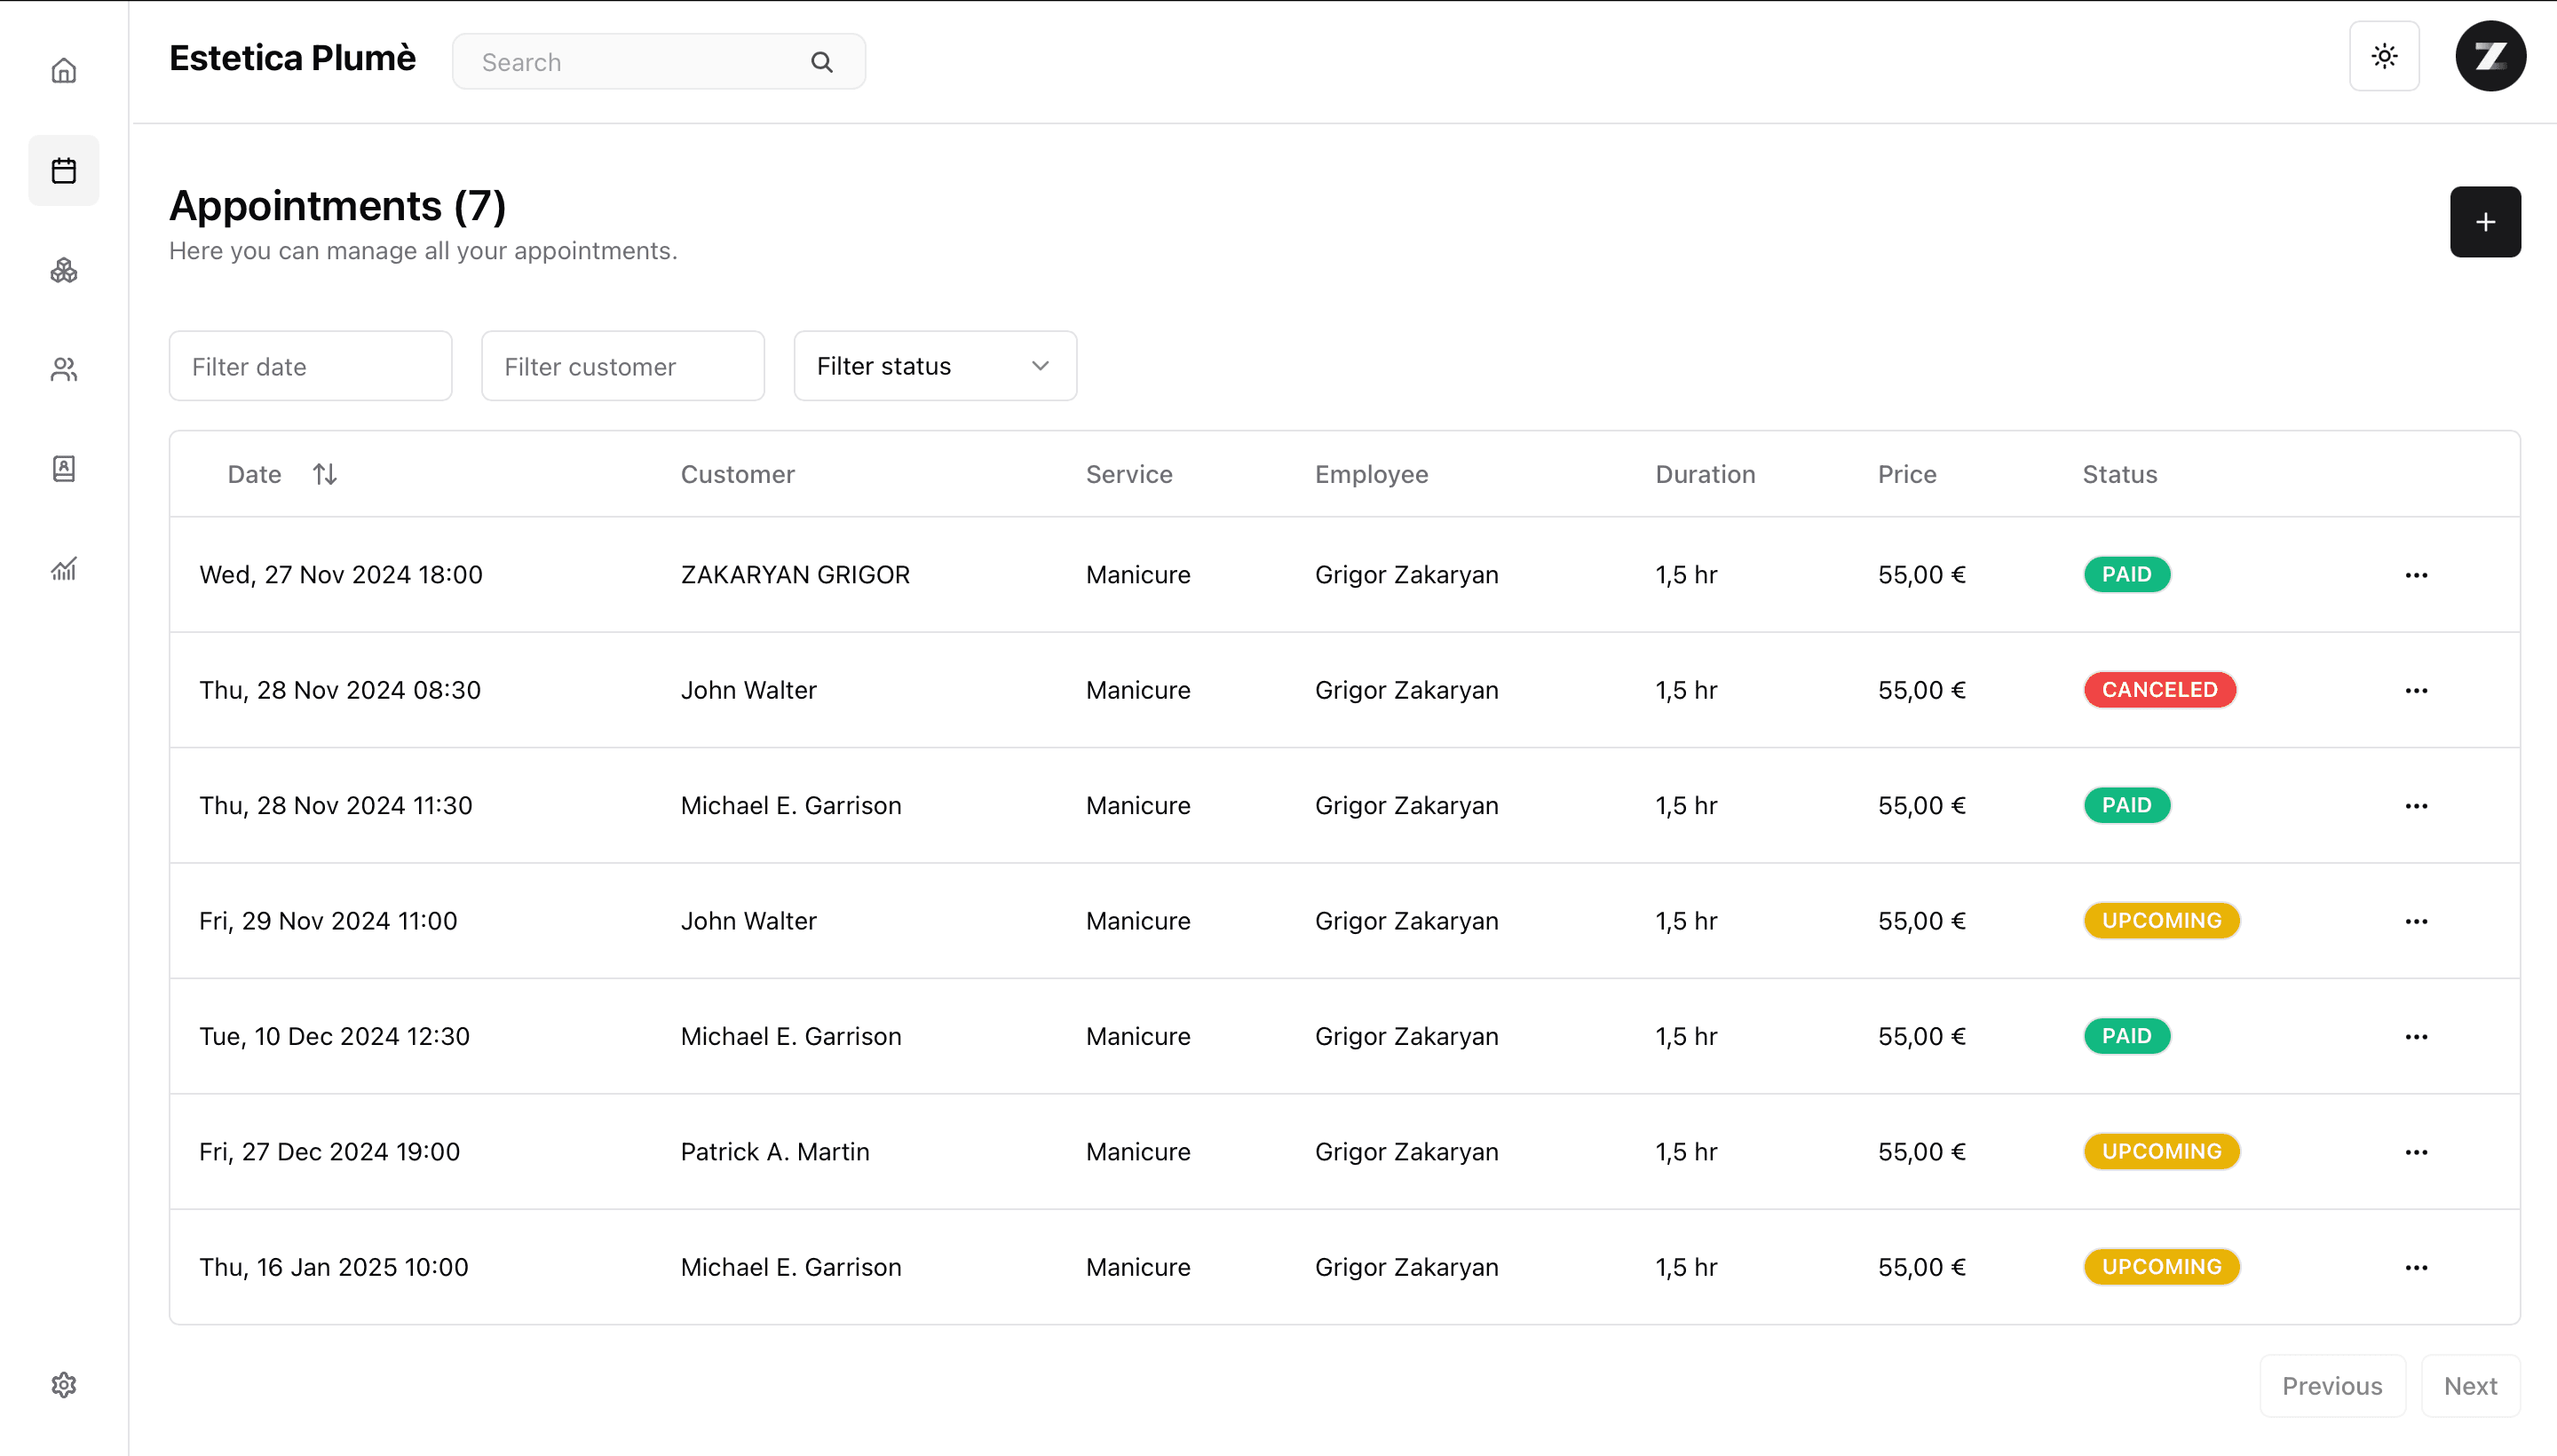Click the Service column header

tap(1129, 474)
